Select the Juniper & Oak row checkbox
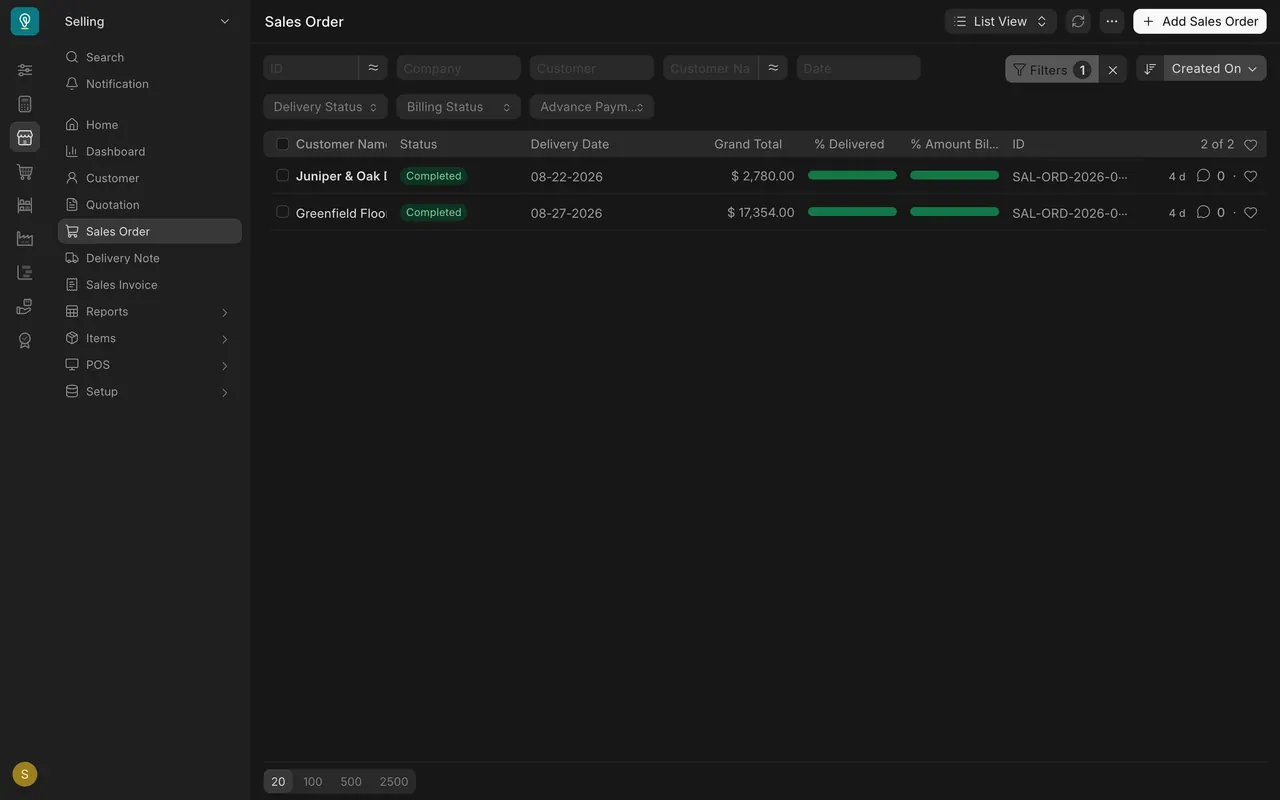 tap(283, 175)
